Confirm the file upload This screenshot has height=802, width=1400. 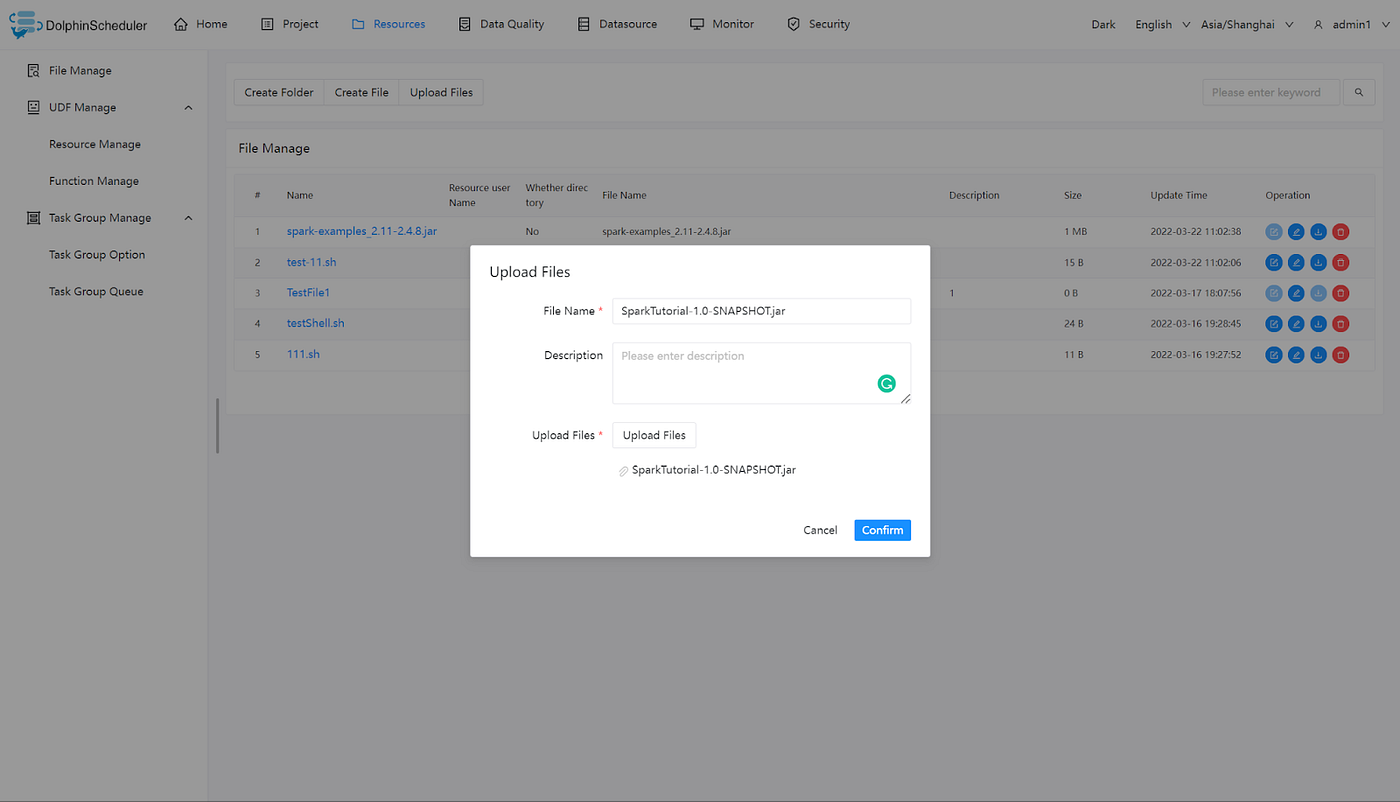click(x=882, y=530)
